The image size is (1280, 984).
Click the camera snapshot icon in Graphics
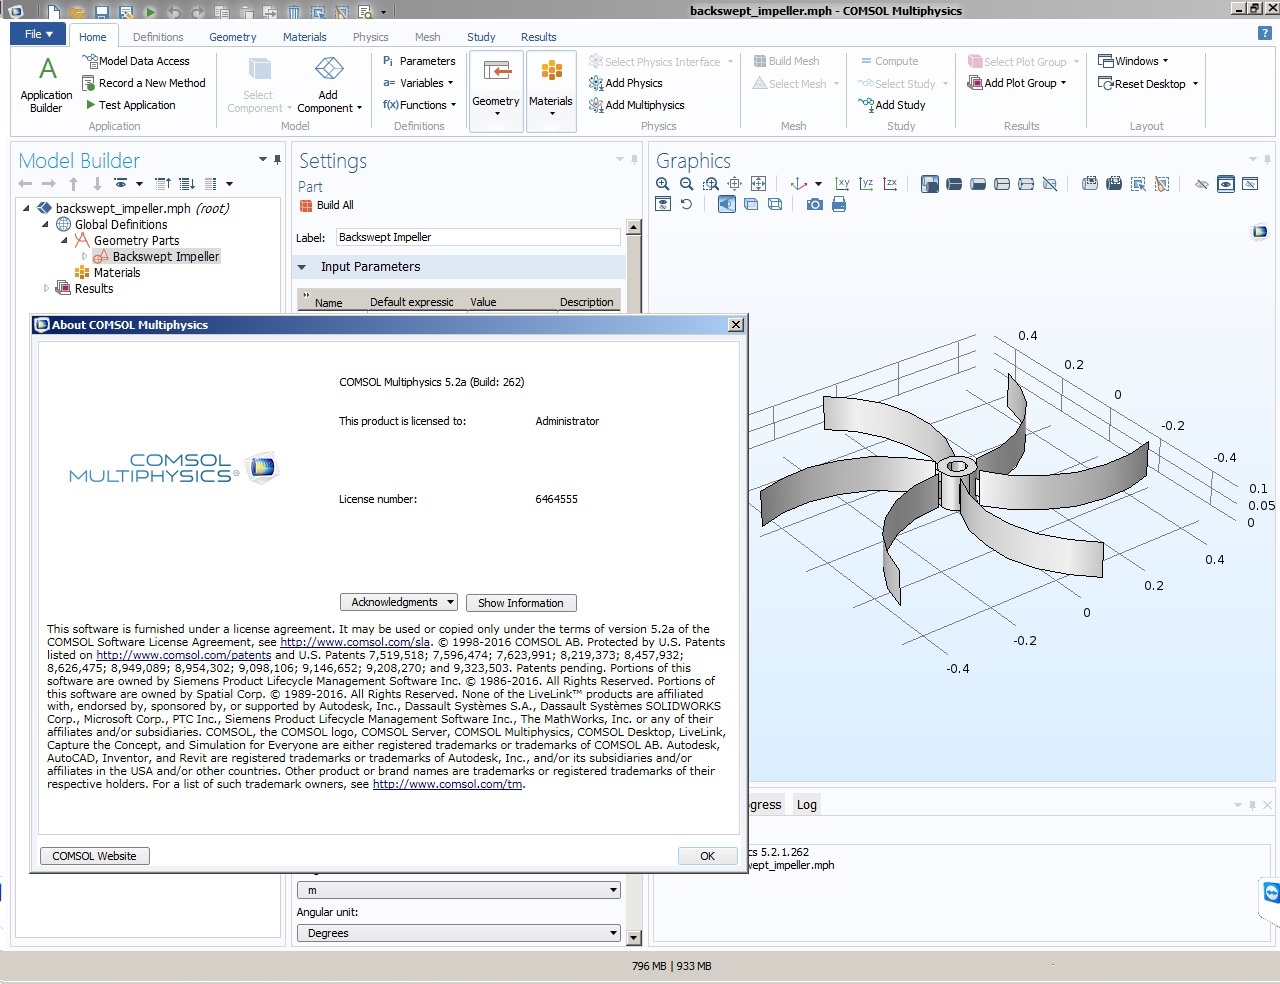tap(815, 204)
